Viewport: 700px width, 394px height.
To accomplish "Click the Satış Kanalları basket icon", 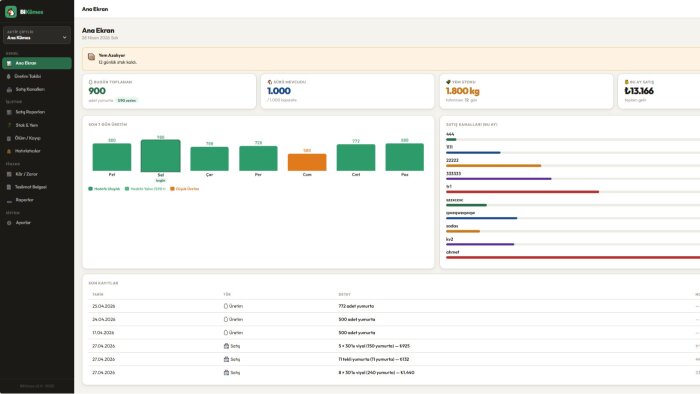I will click(x=9, y=90).
